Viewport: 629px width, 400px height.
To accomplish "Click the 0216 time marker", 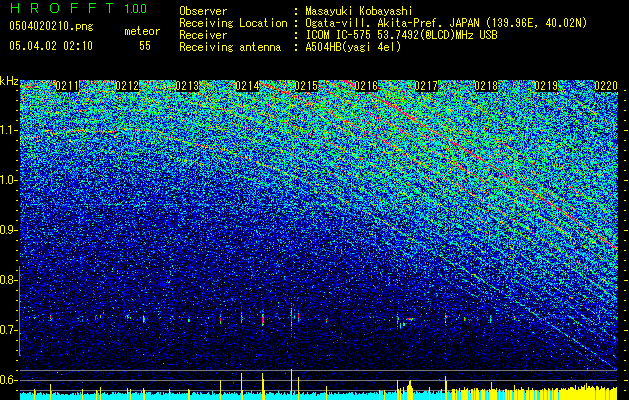I will pyautogui.click(x=367, y=86).
